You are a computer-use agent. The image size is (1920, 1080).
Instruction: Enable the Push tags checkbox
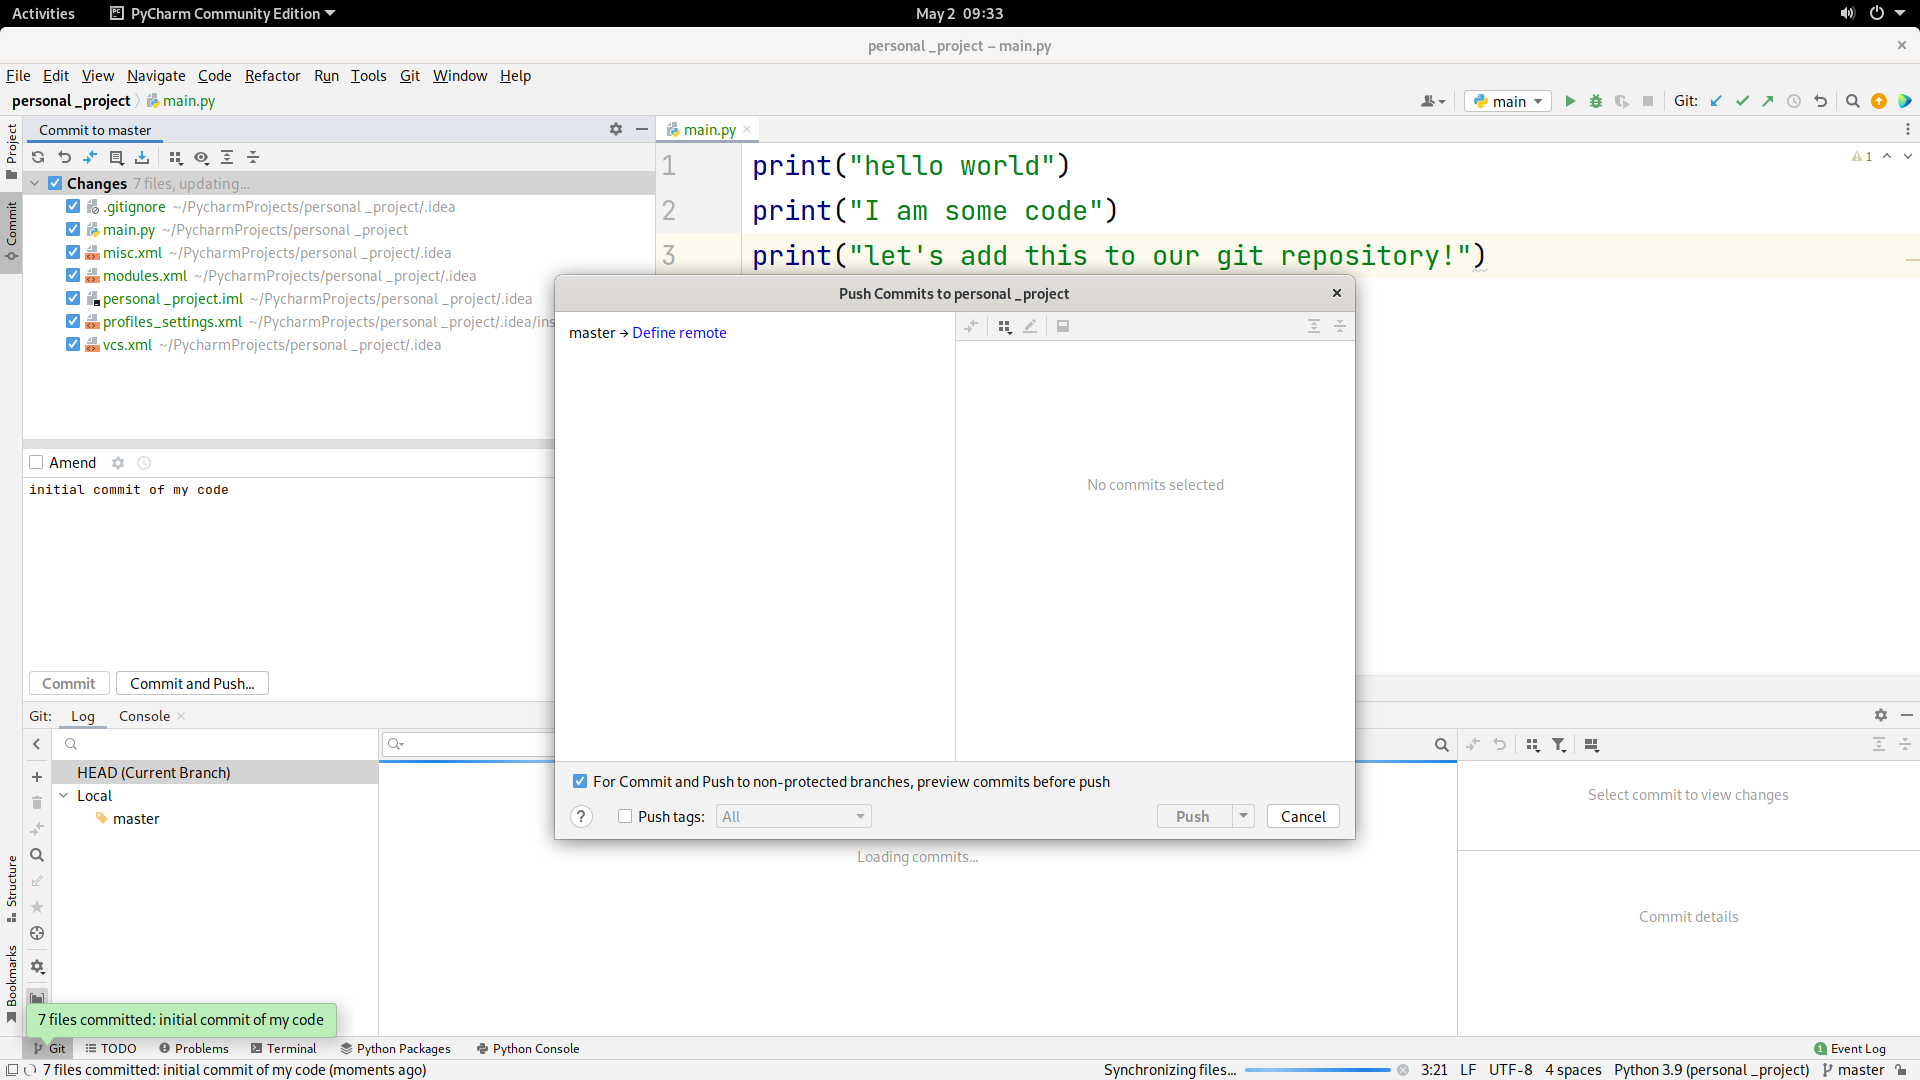point(625,816)
